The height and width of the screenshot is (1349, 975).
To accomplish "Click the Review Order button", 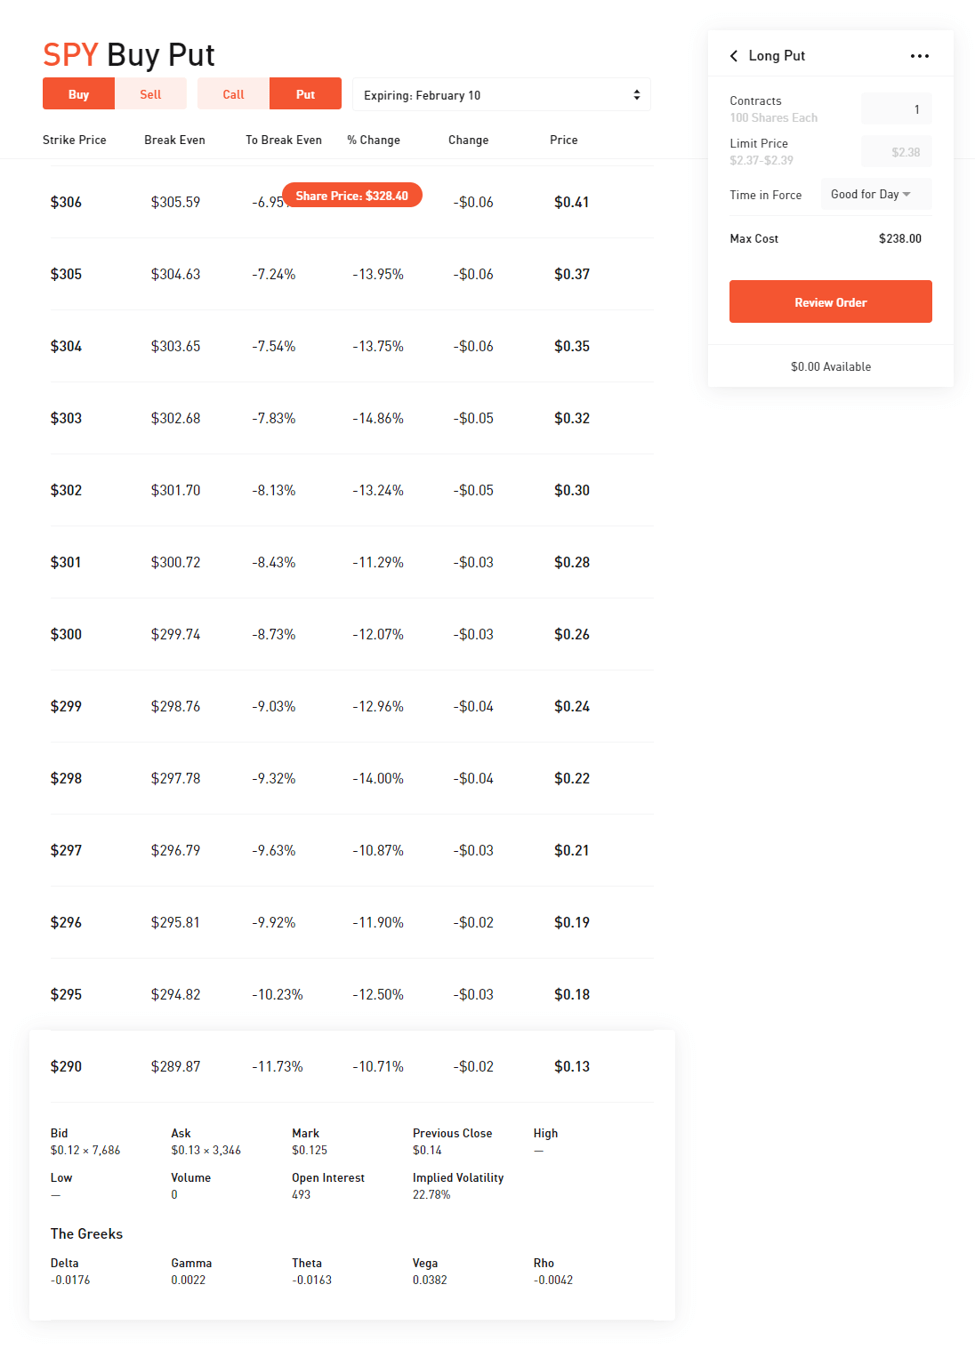I will pyautogui.click(x=830, y=302).
